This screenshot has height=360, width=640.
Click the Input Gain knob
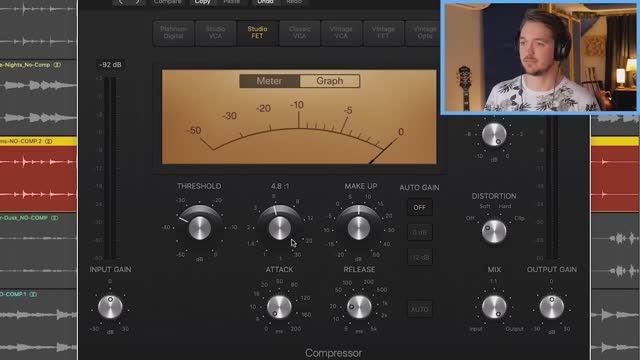(x=110, y=307)
